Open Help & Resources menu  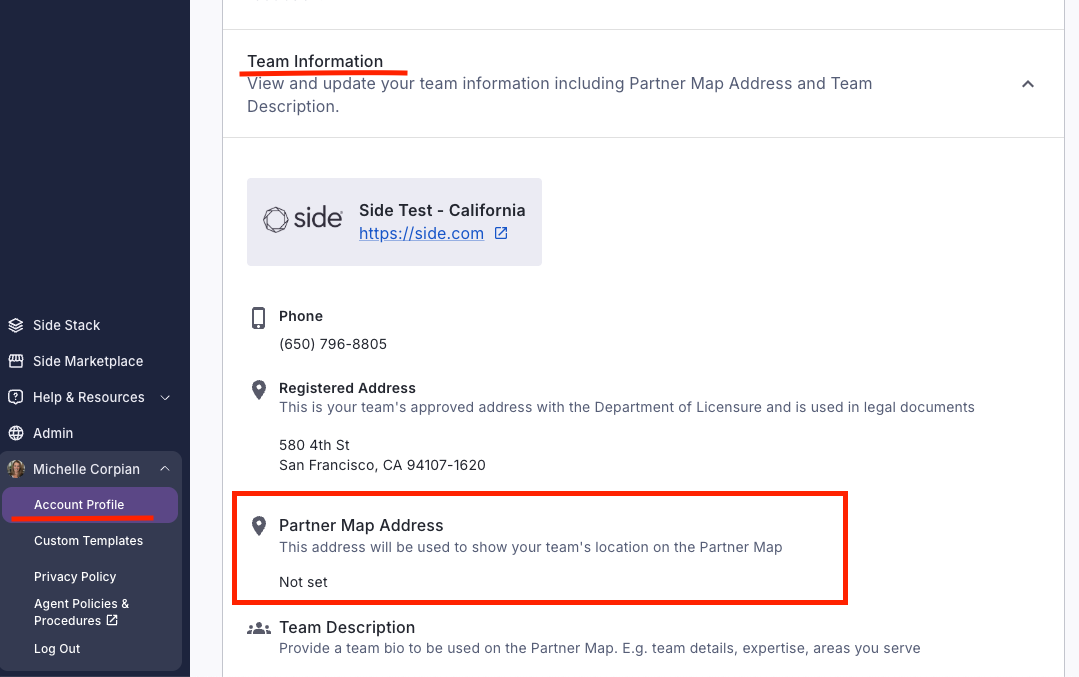point(89,397)
